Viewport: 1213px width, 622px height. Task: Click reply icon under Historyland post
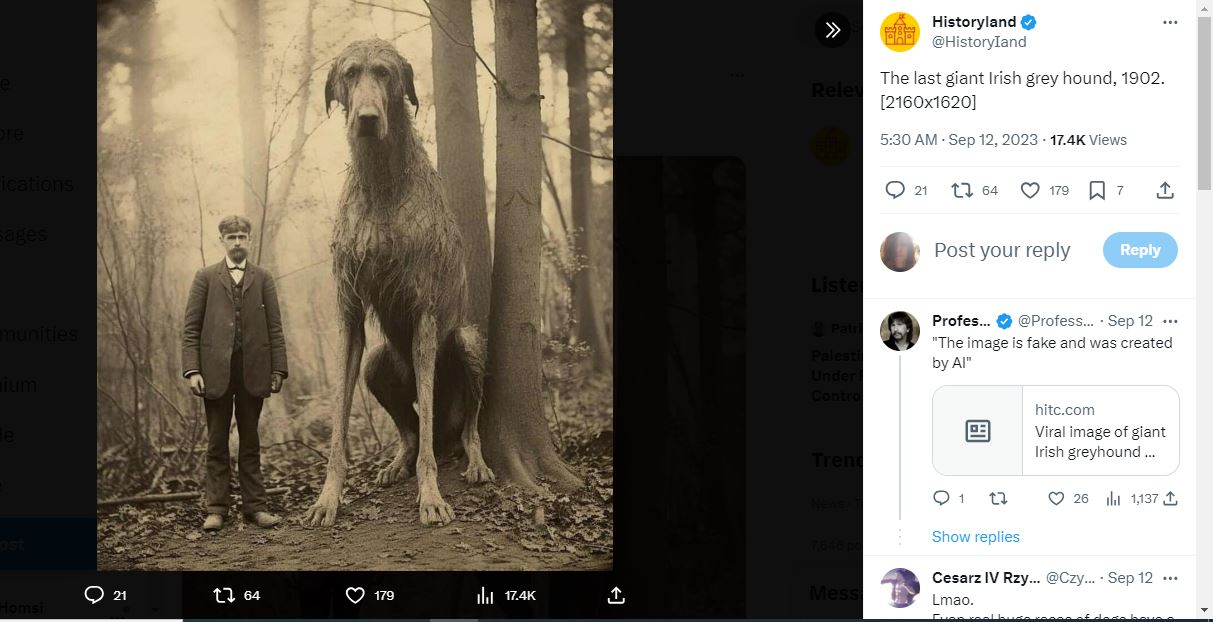(x=895, y=190)
